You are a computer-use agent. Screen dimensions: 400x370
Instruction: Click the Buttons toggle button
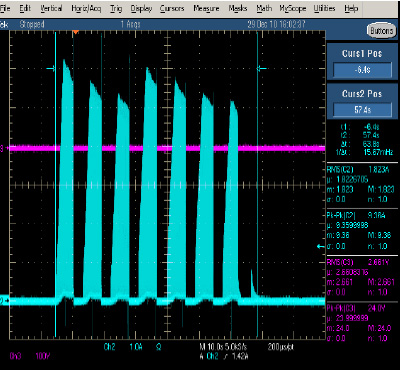coord(381,31)
